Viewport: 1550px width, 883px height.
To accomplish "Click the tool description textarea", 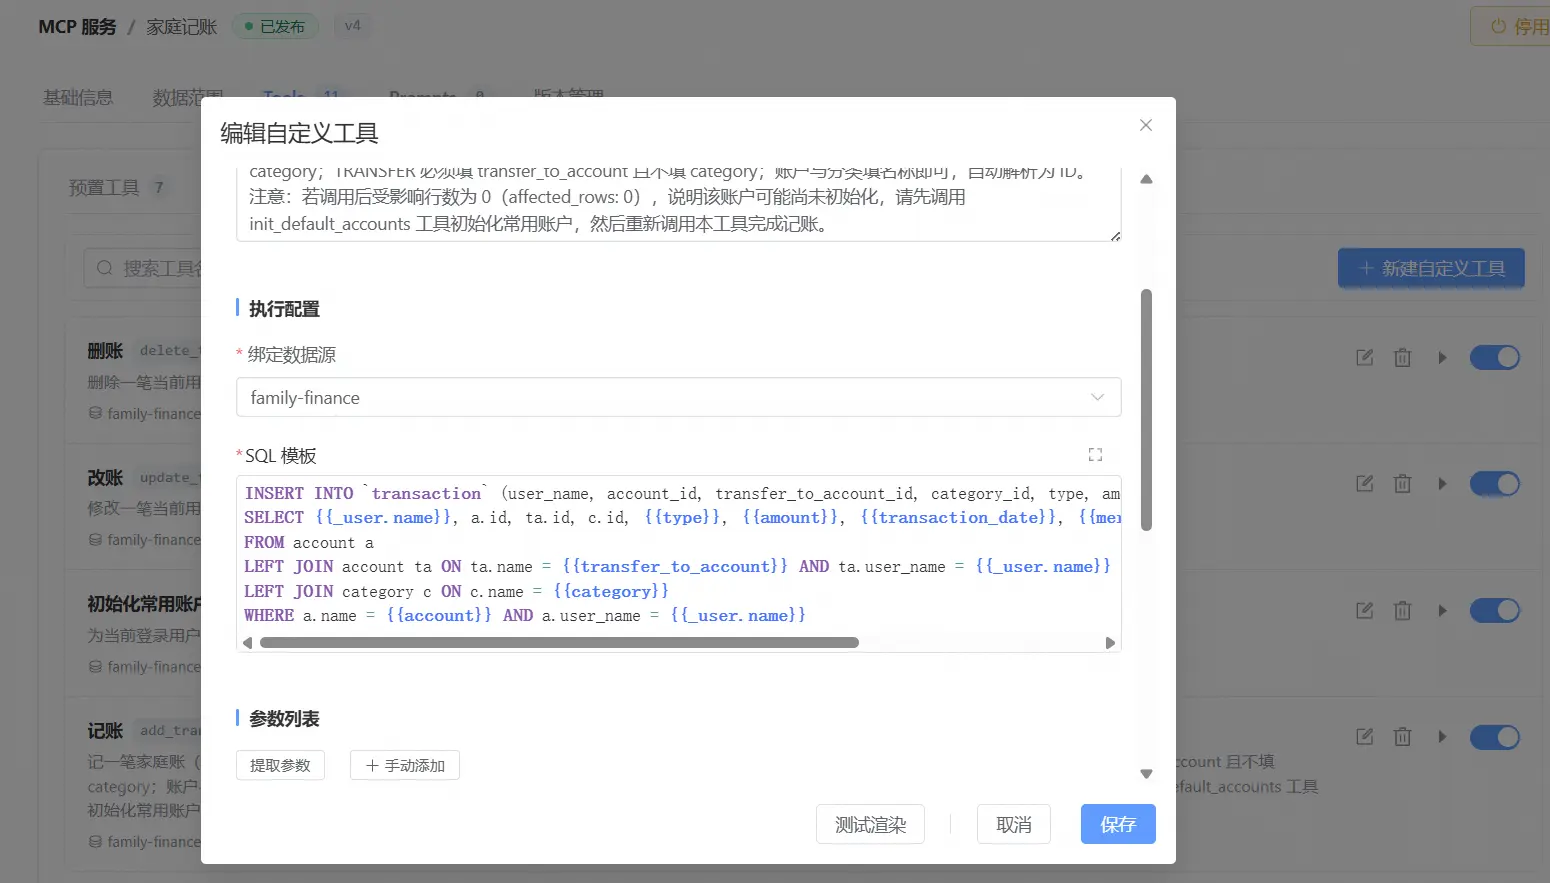I will [x=678, y=204].
